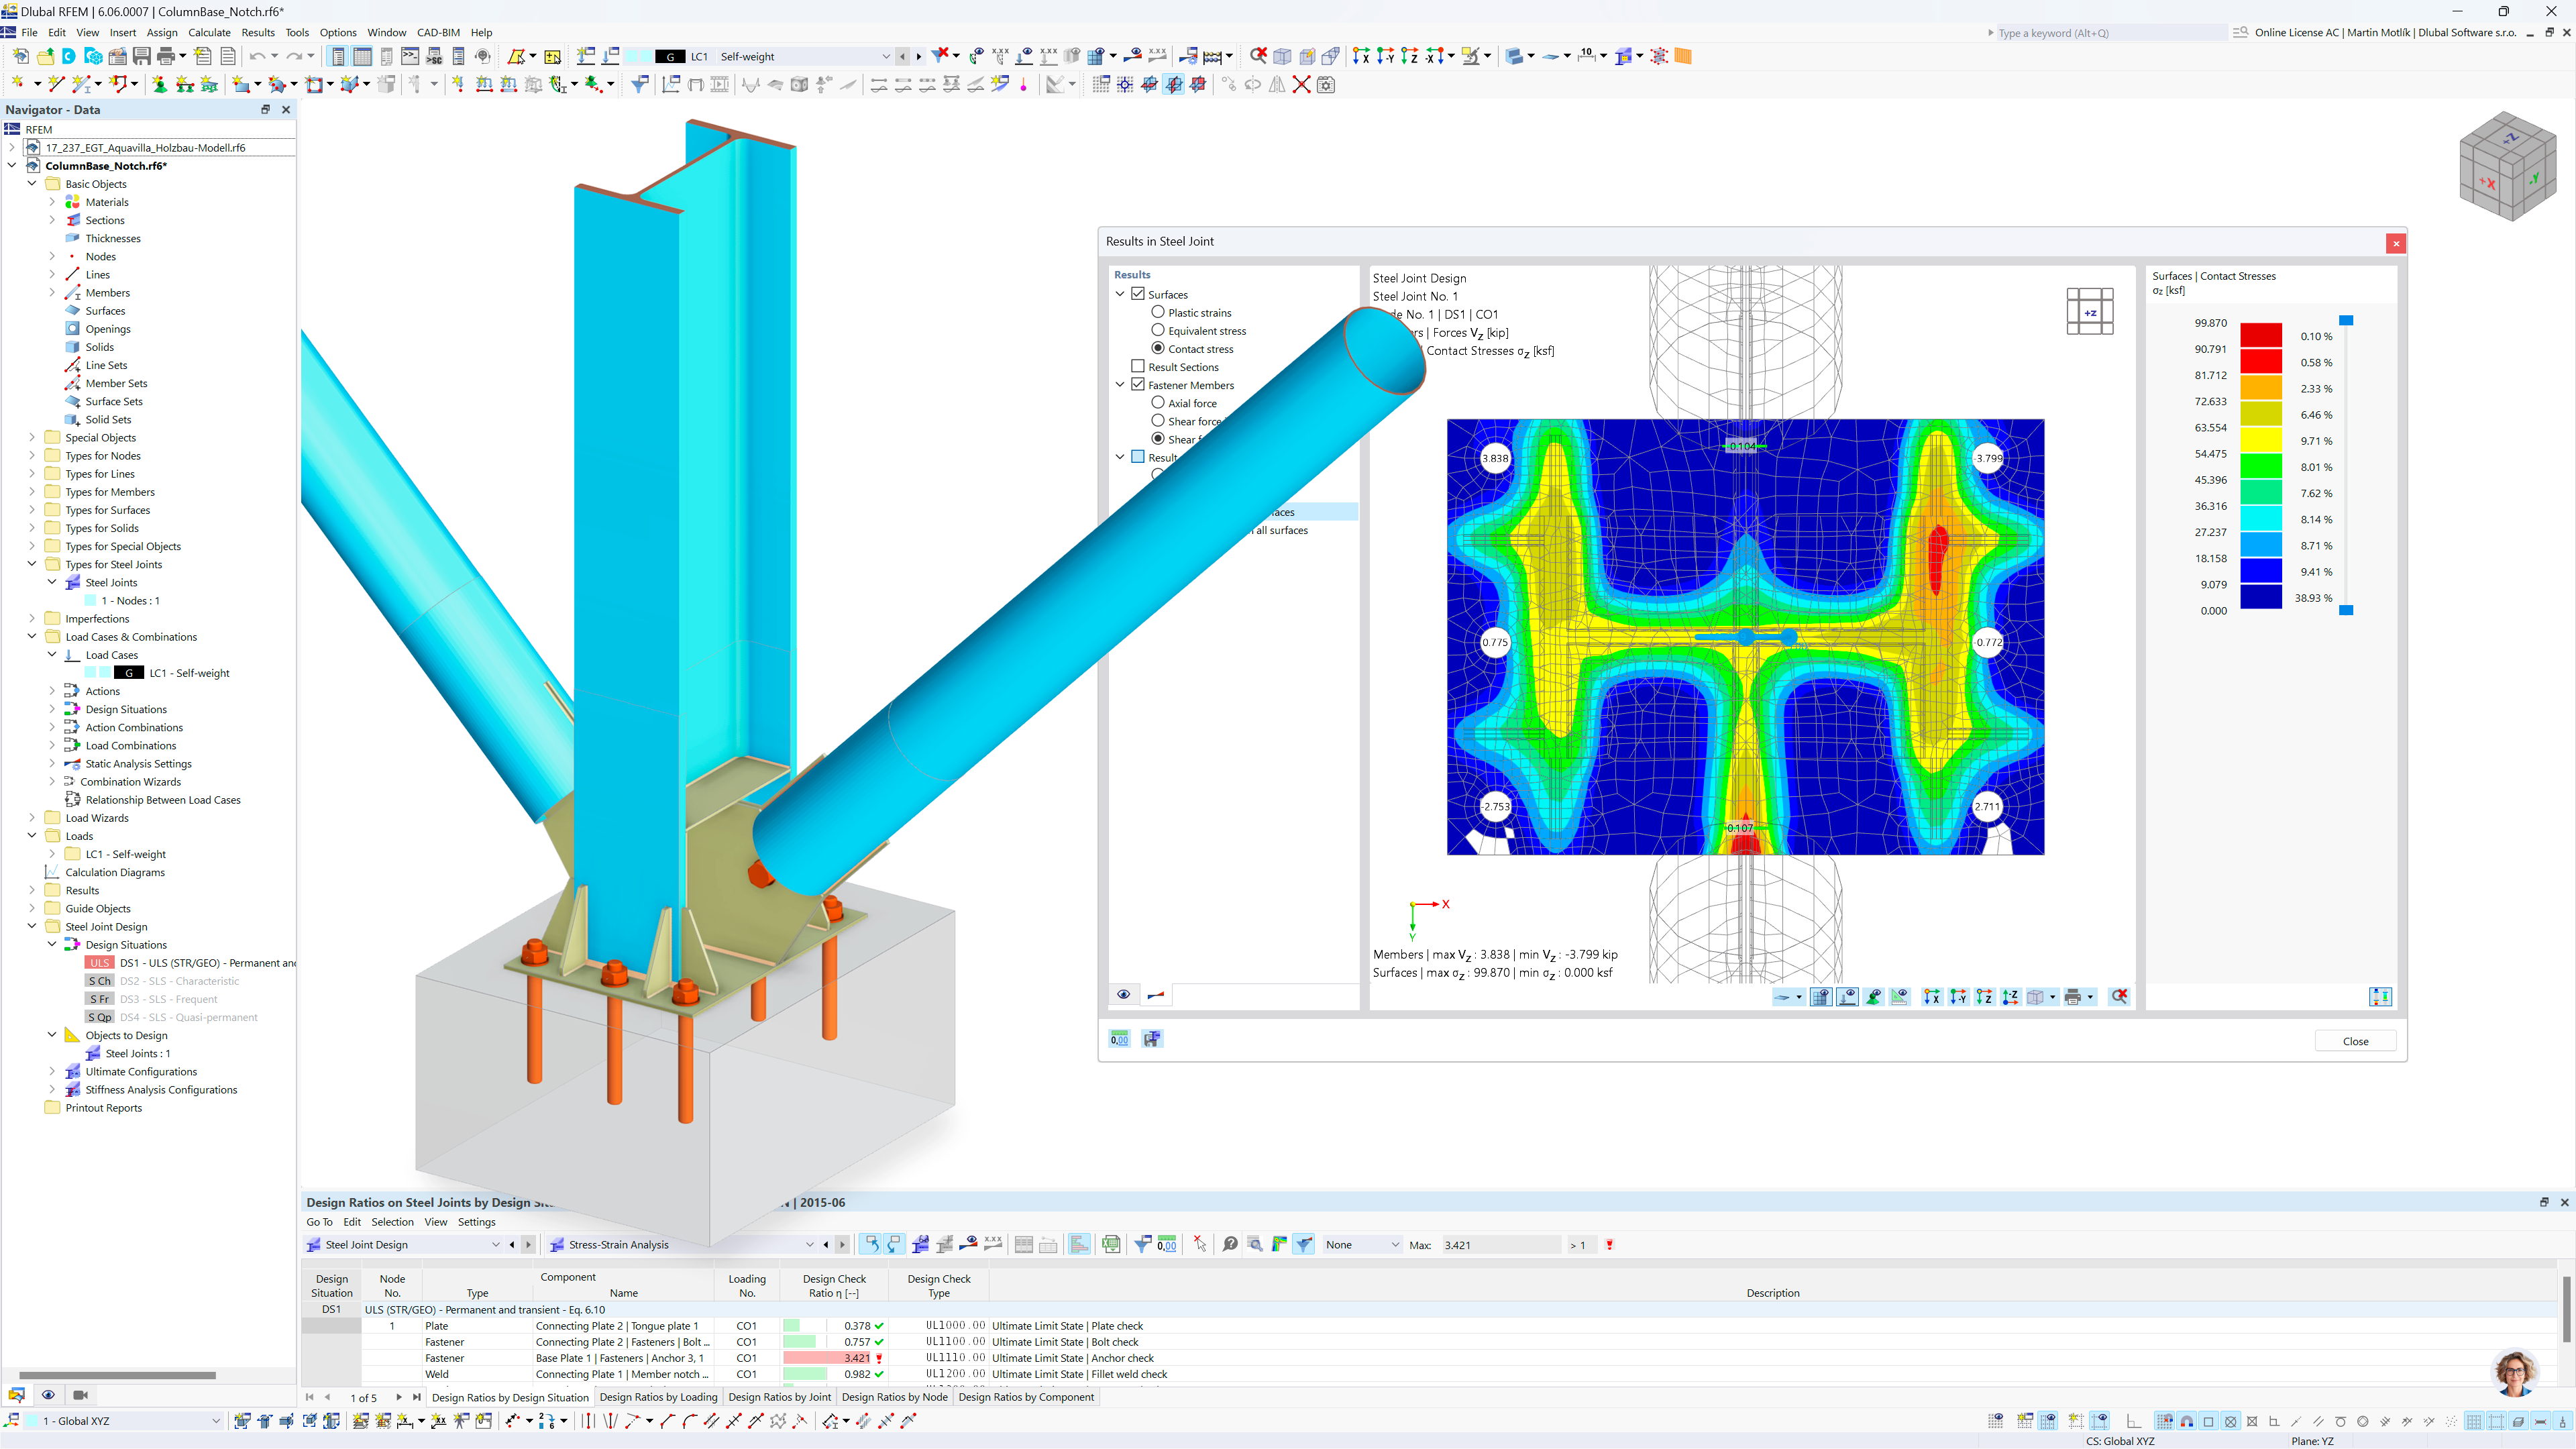
Task: Click the Close button in Results Steel Joint dialog
Action: pos(2355,1040)
